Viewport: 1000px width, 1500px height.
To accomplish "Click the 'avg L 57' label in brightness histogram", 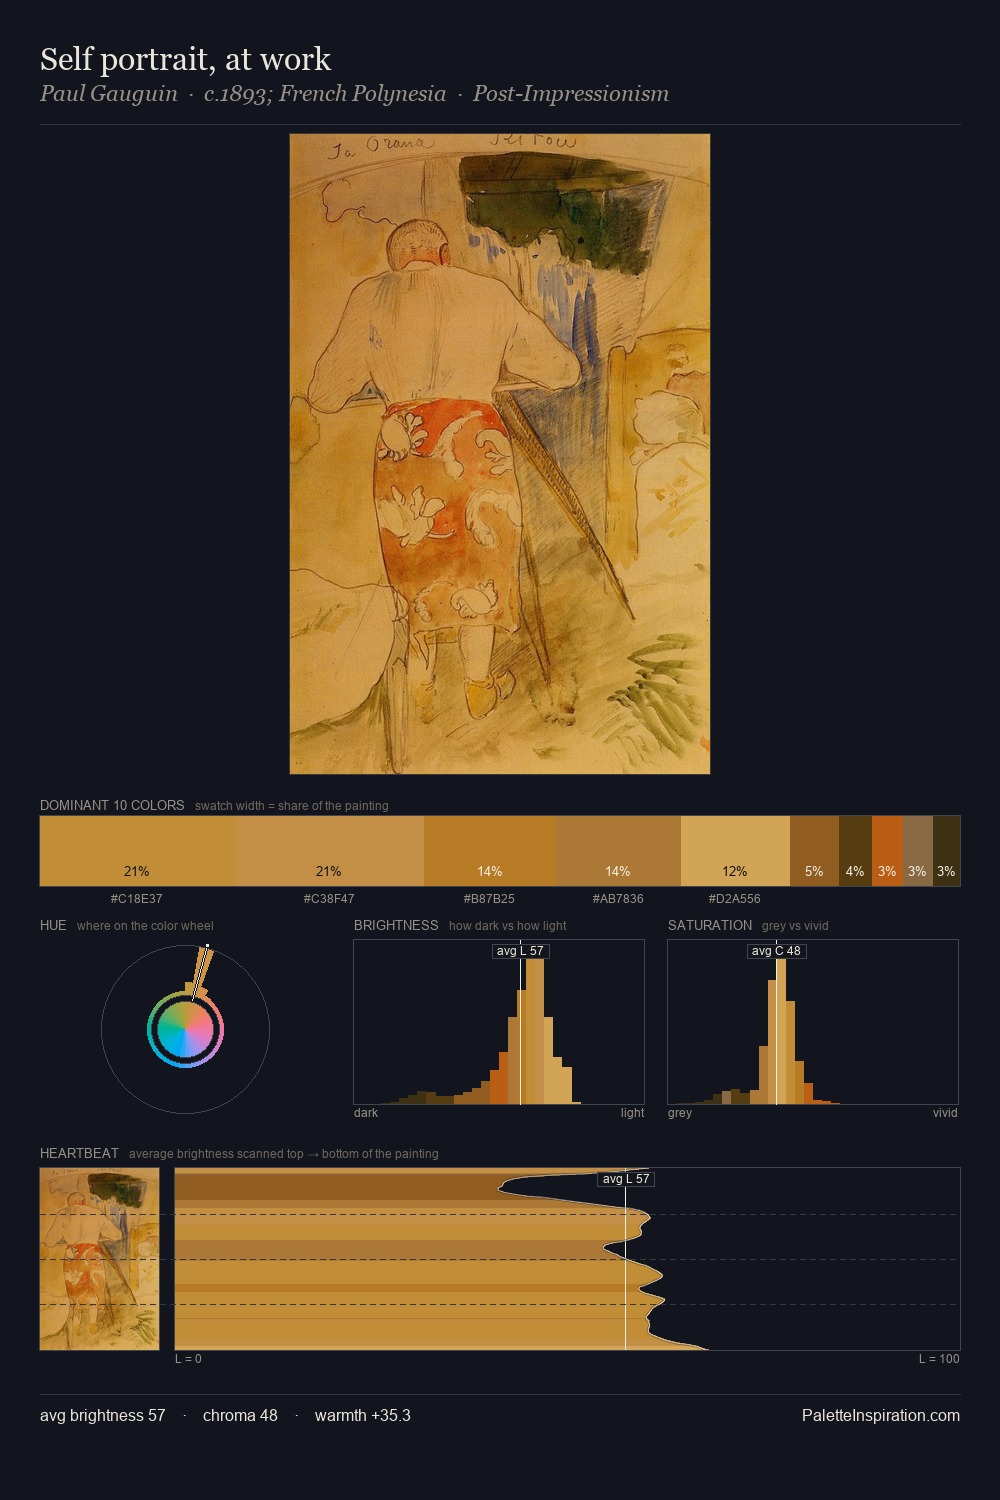I will coord(520,951).
